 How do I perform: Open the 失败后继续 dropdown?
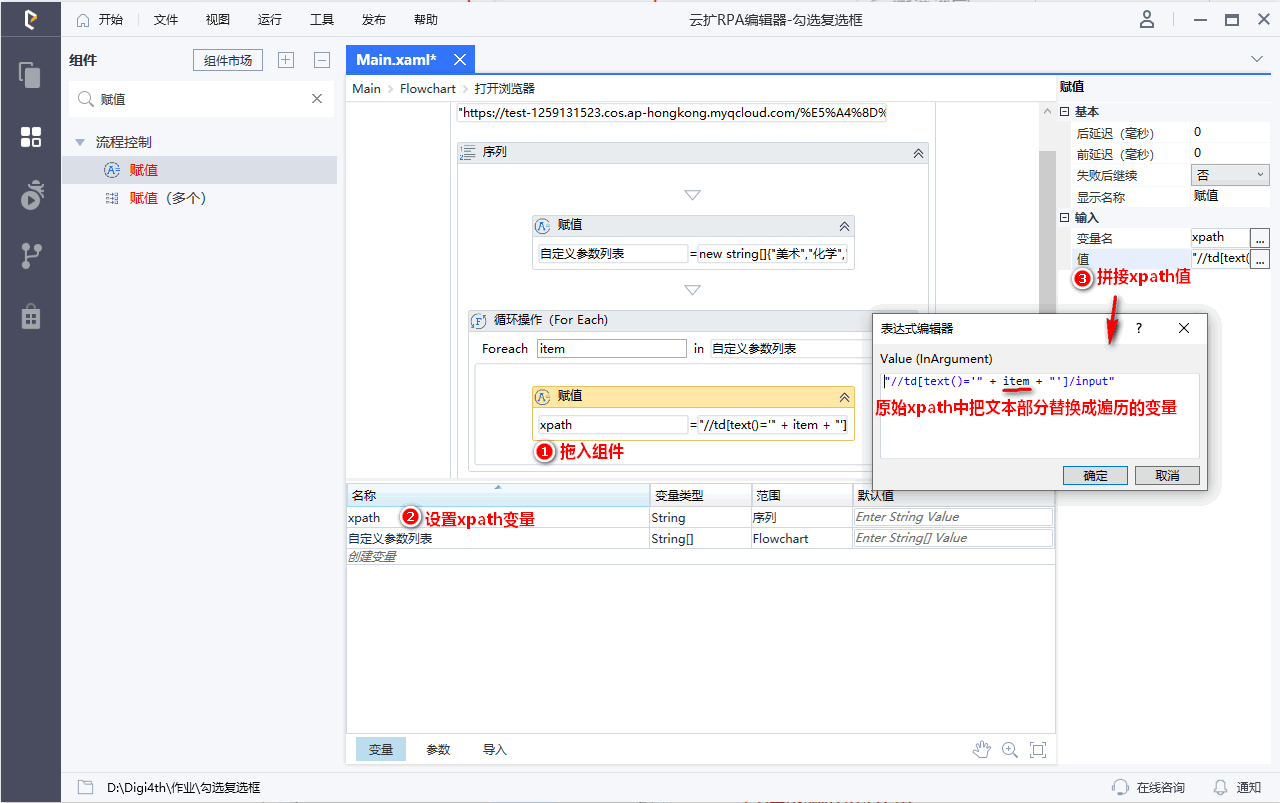tap(1230, 175)
